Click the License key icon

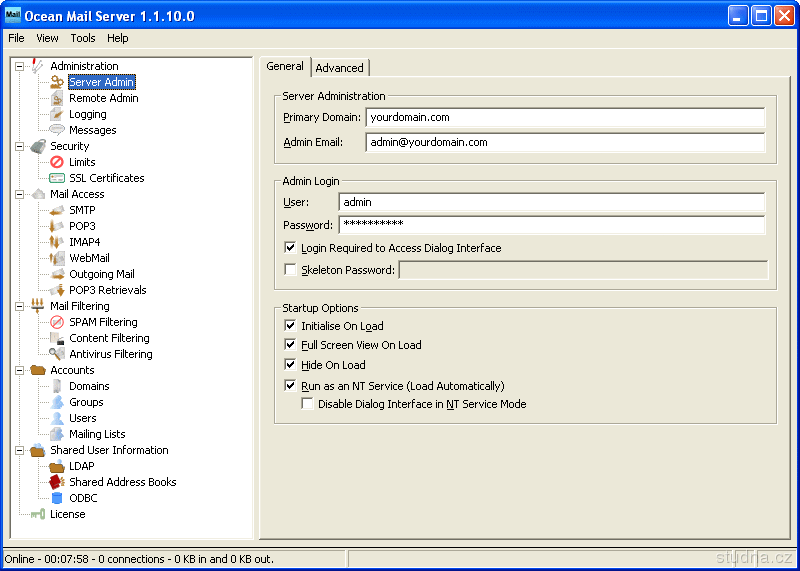38,514
